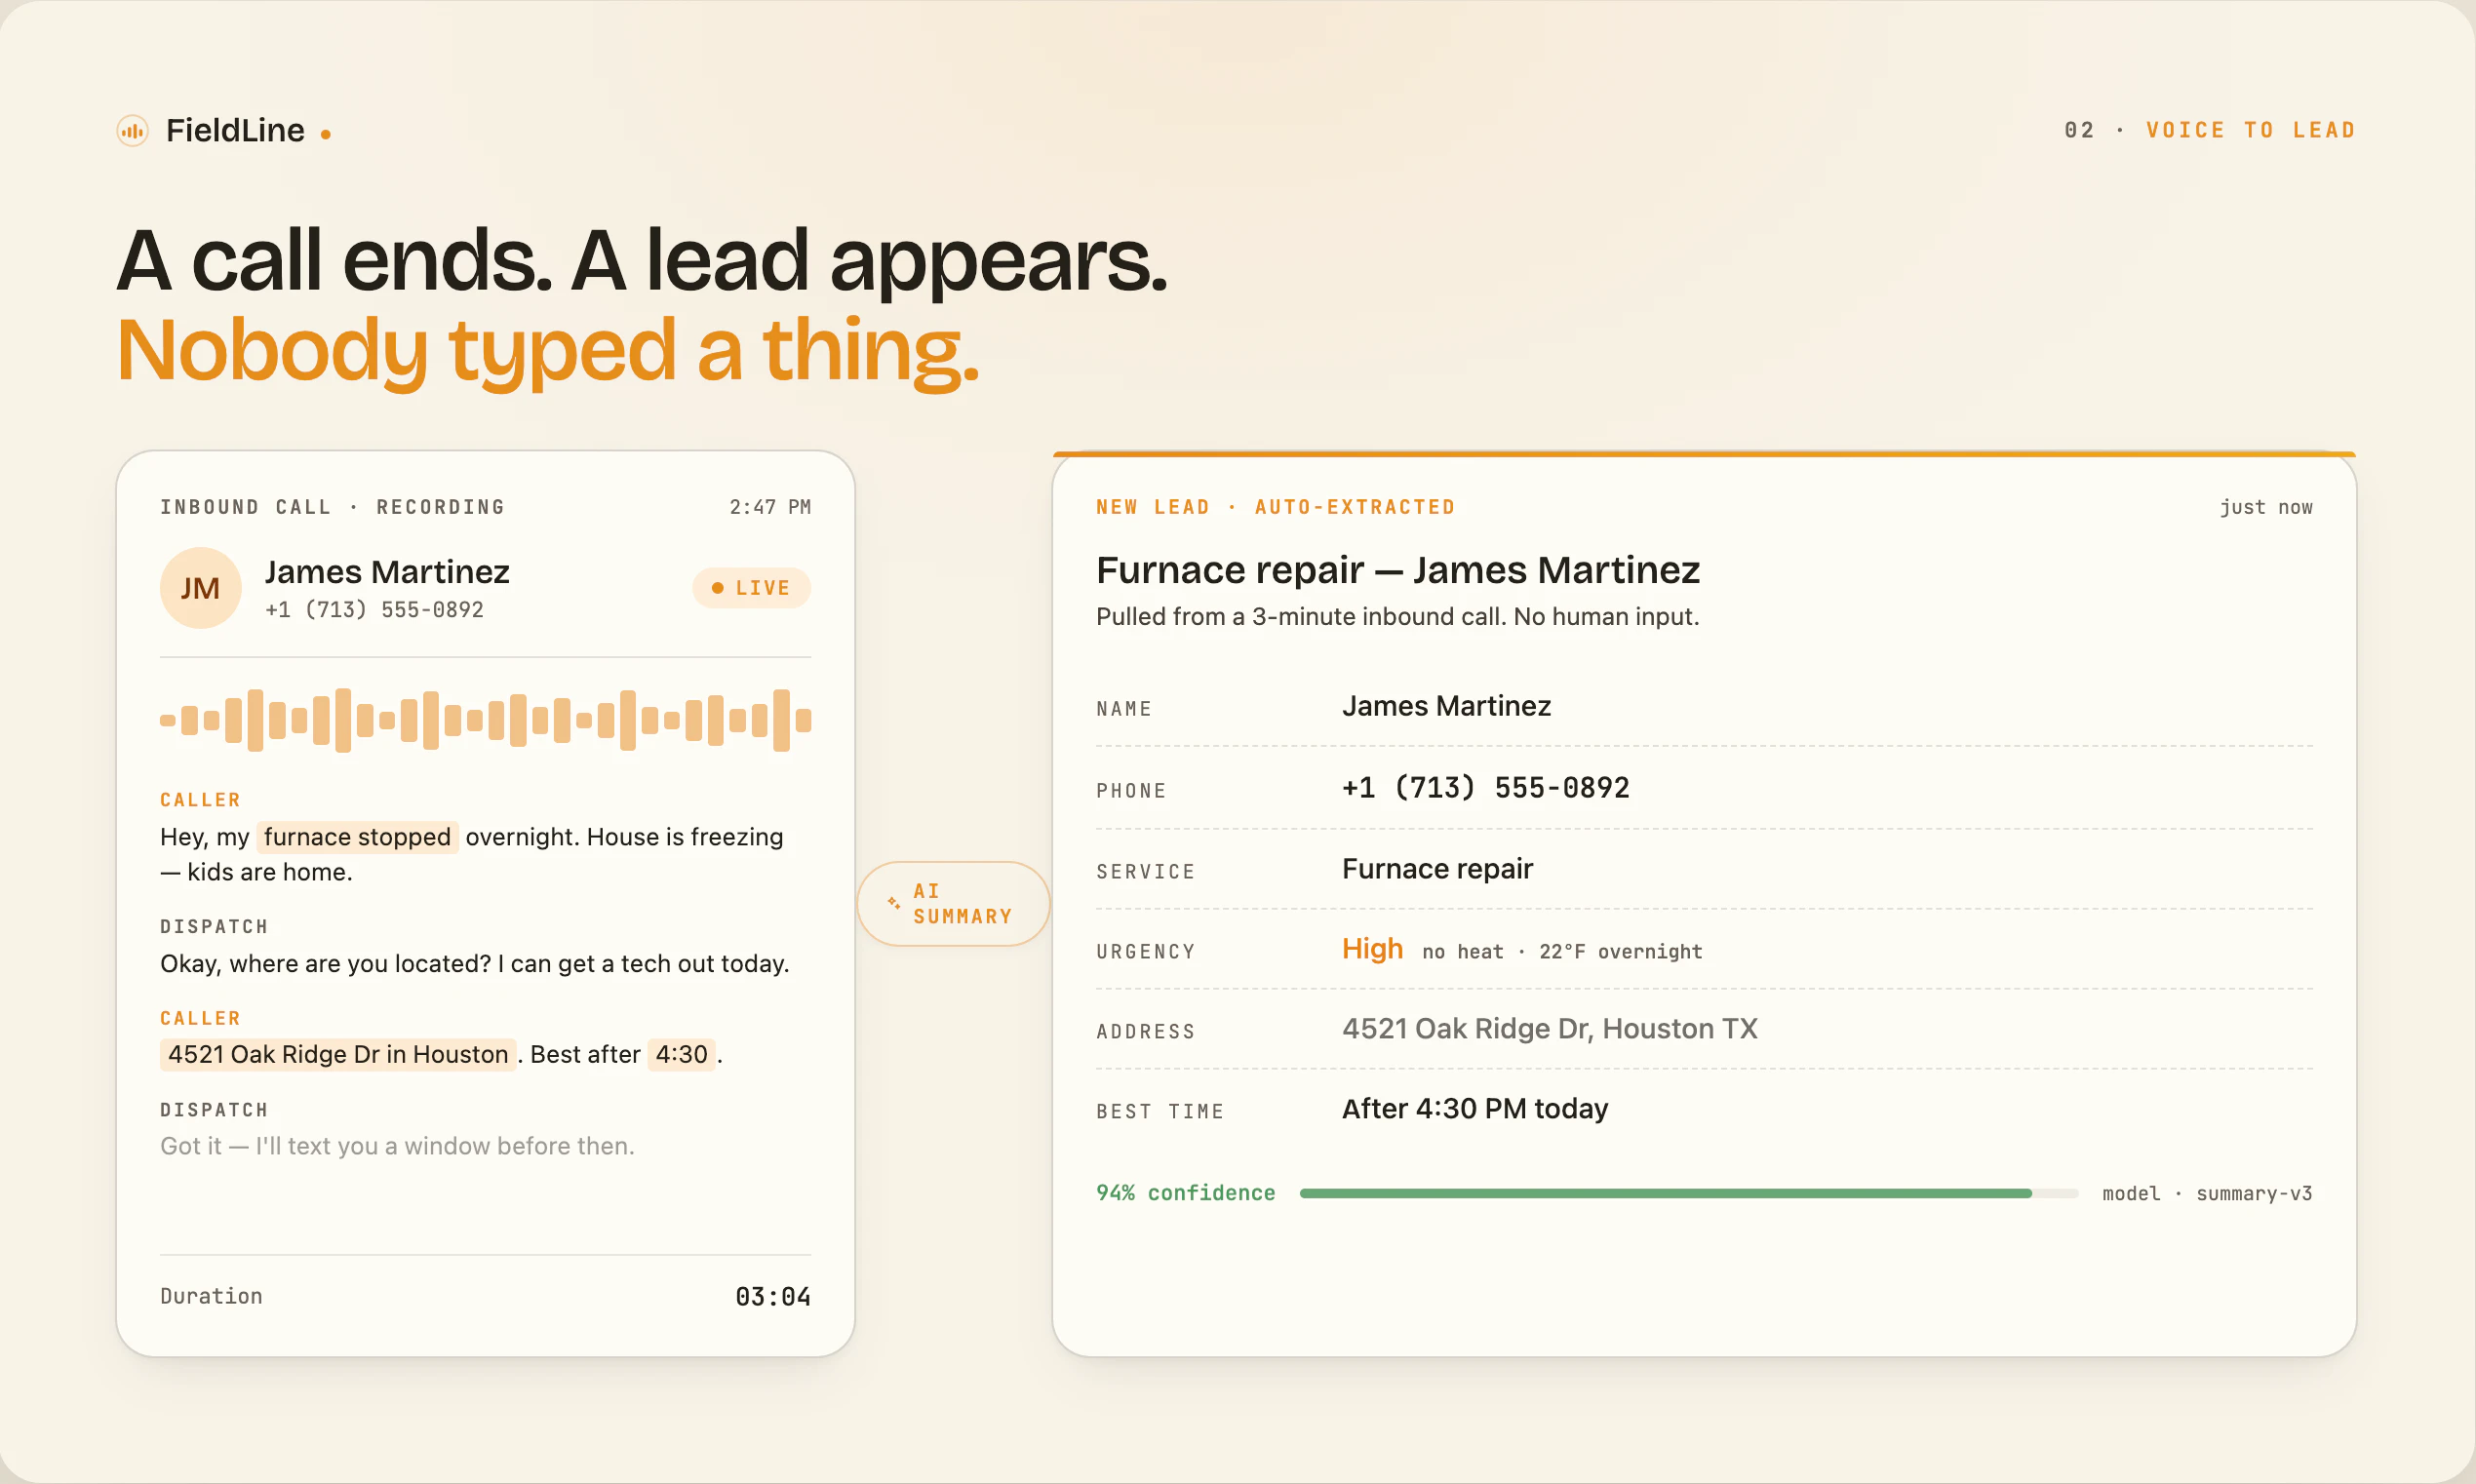Click the '02 · VOICE TO LEAD' section label
Image resolution: width=2476 pixels, height=1484 pixels.
pos(2210,131)
